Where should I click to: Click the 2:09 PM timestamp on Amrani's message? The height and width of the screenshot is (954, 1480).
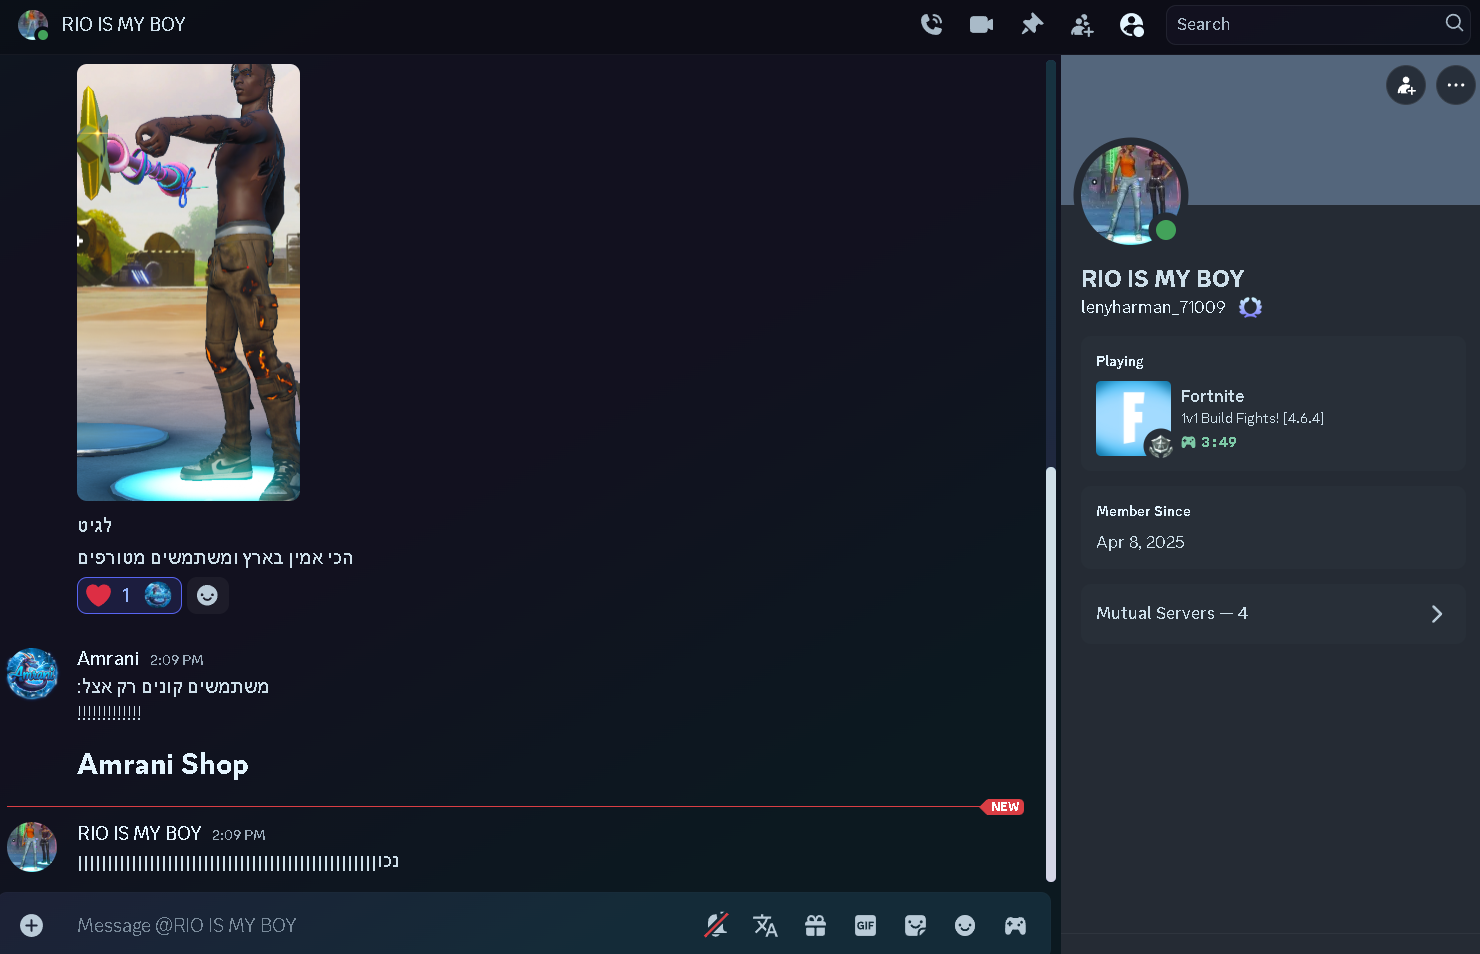click(177, 660)
